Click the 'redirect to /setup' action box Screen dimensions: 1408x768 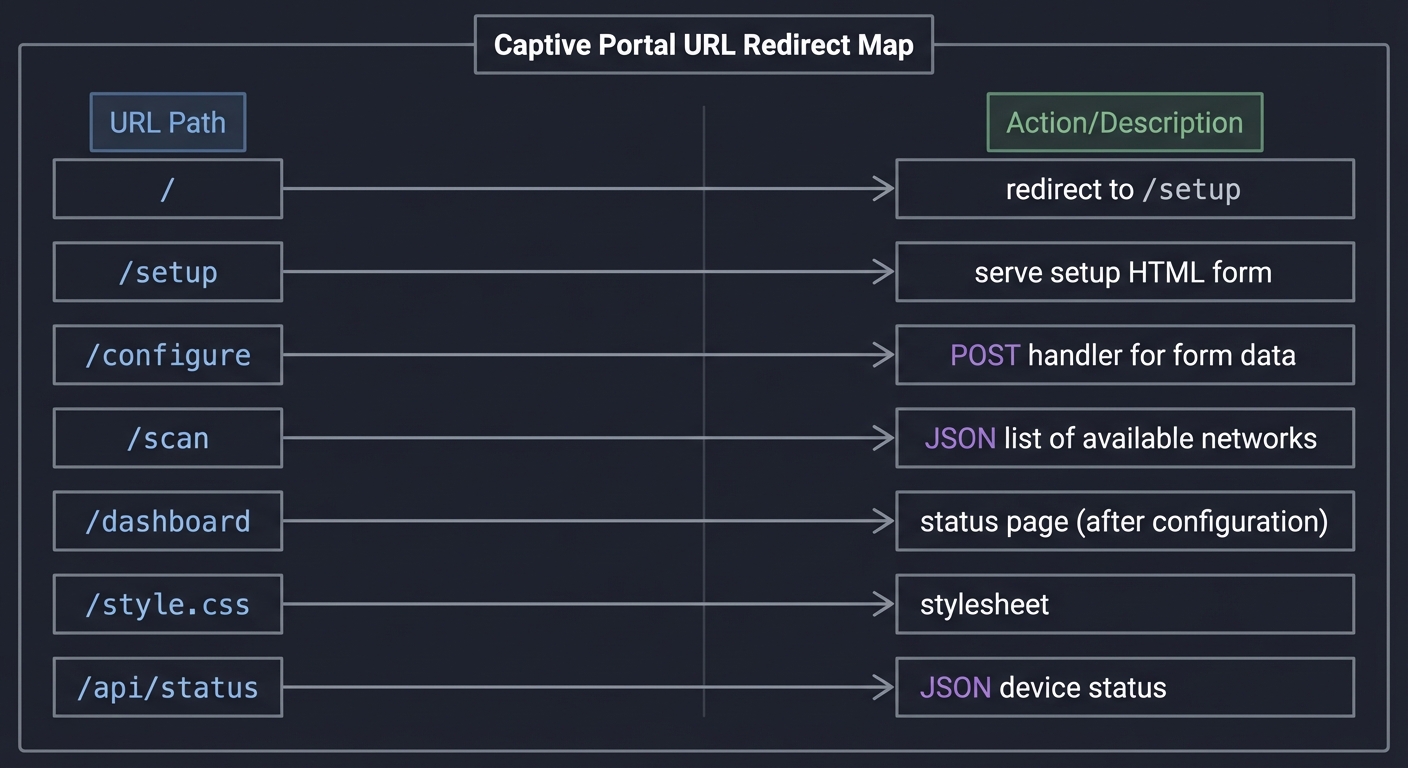pos(1124,188)
